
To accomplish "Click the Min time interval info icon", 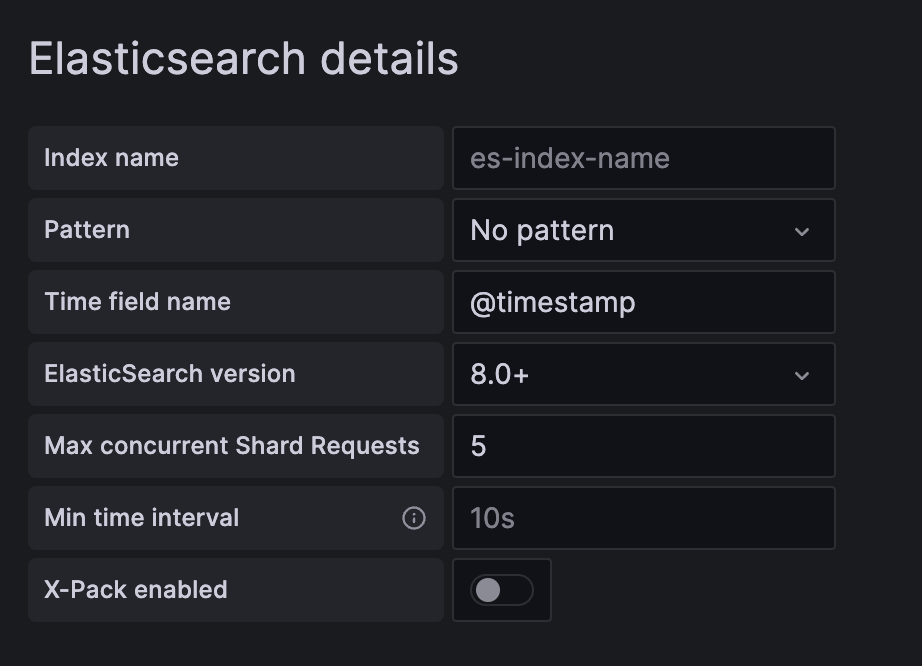I will coord(413,518).
